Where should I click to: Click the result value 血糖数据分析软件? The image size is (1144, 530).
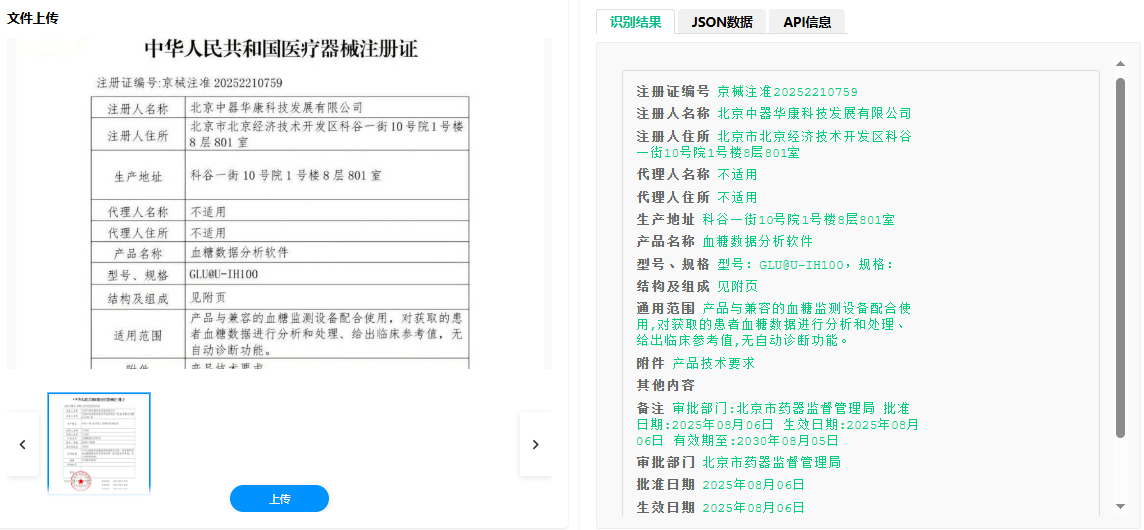[757, 241]
